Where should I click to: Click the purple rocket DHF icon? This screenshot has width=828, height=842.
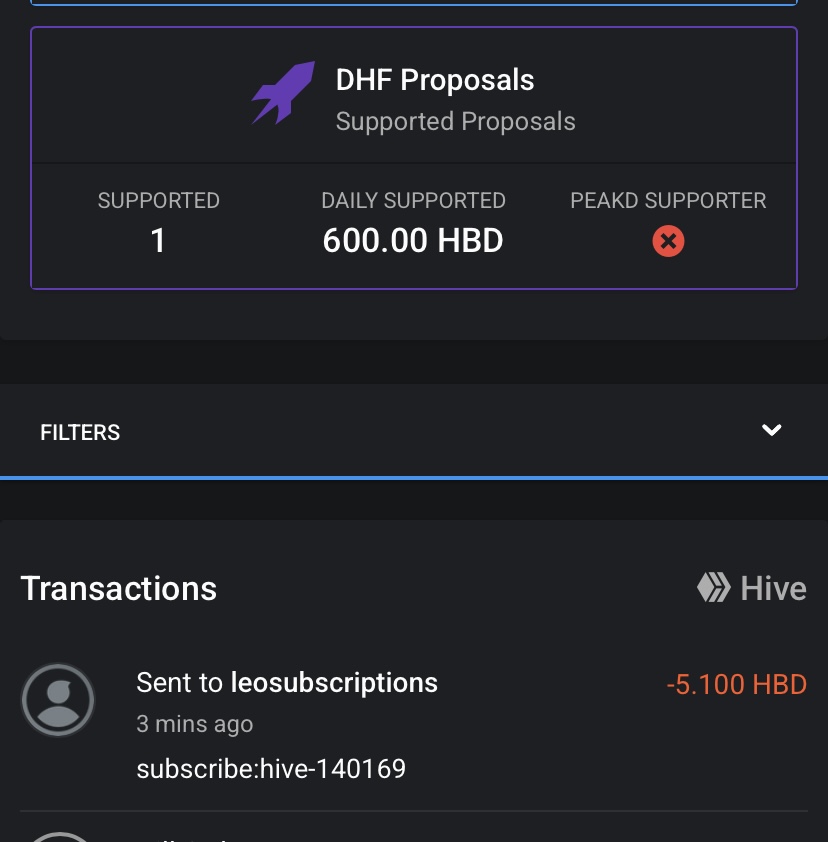pyautogui.click(x=282, y=94)
